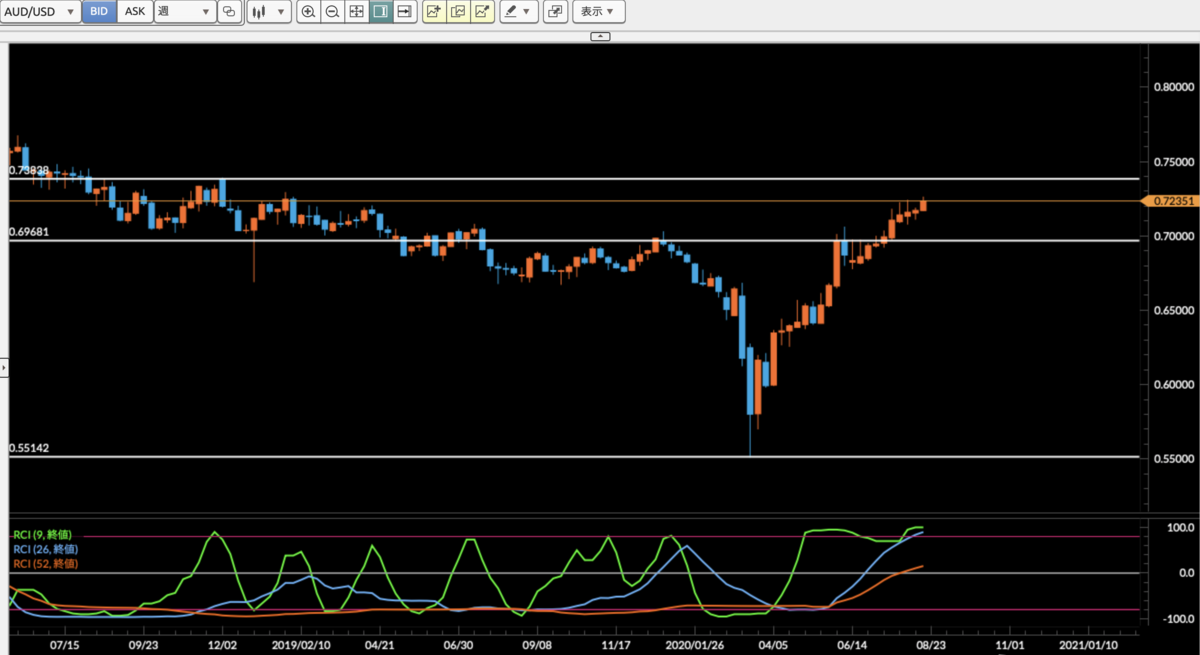Click the pop-out window icon

coord(554,12)
